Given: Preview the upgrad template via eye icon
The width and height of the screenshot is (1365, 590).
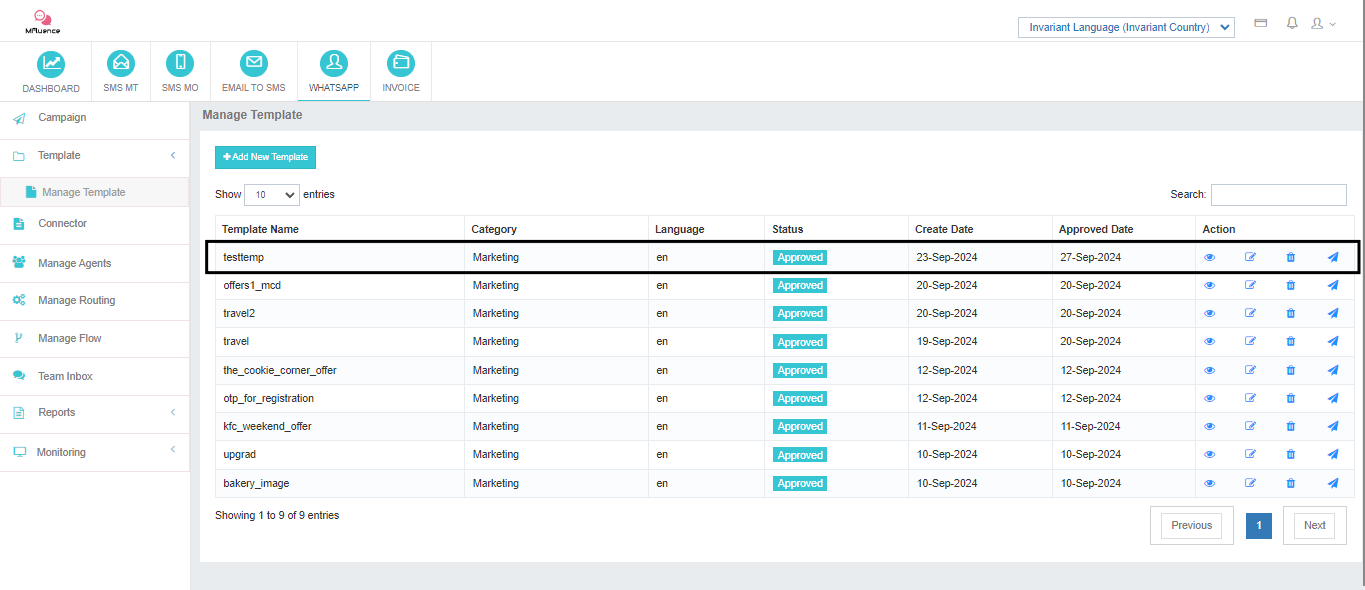Looking at the screenshot, I should pyautogui.click(x=1209, y=455).
